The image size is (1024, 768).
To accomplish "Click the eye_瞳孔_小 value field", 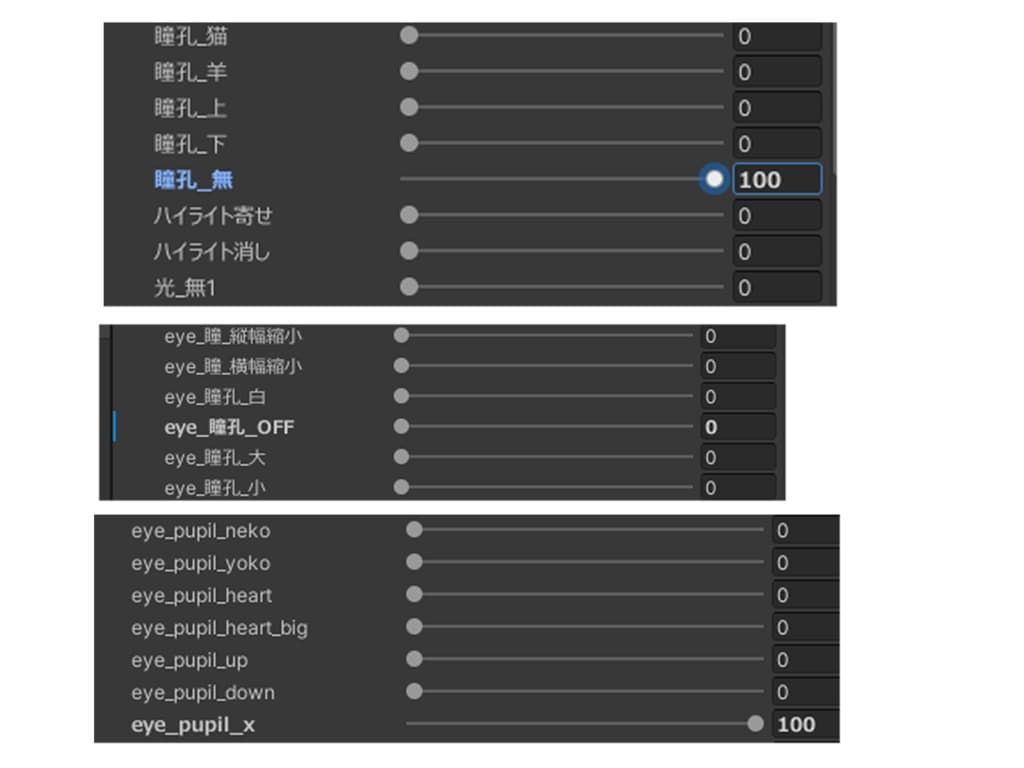I will pyautogui.click(x=737, y=488).
